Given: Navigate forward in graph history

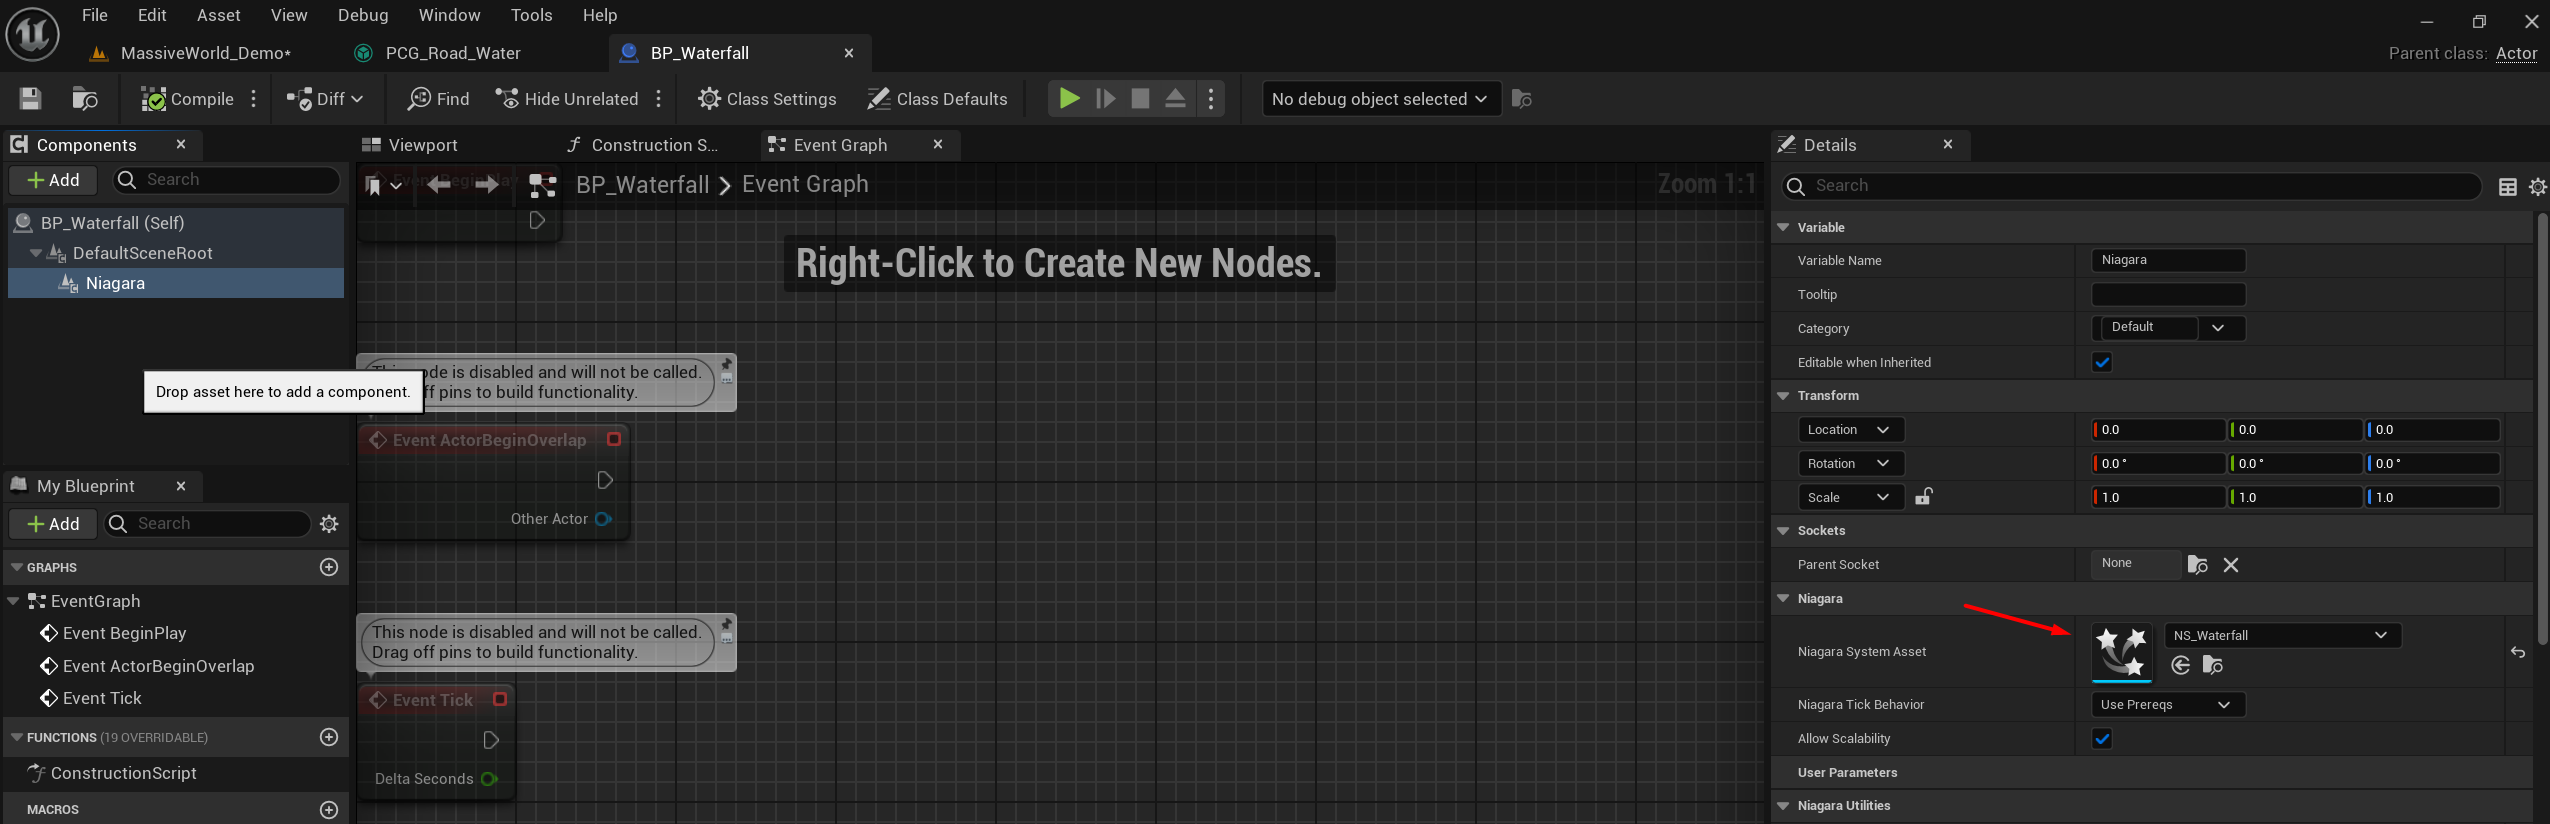Looking at the screenshot, I should tap(487, 185).
